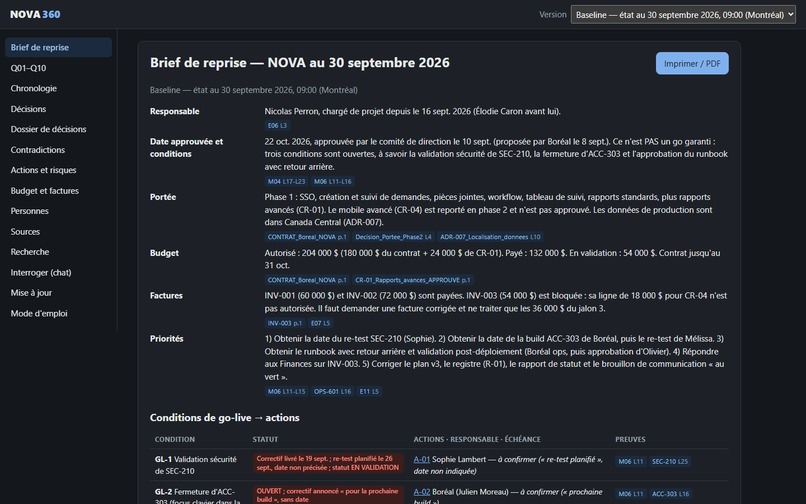
Task: Open source badge M04 L17-L23
Action: click(x=286, y=181)
